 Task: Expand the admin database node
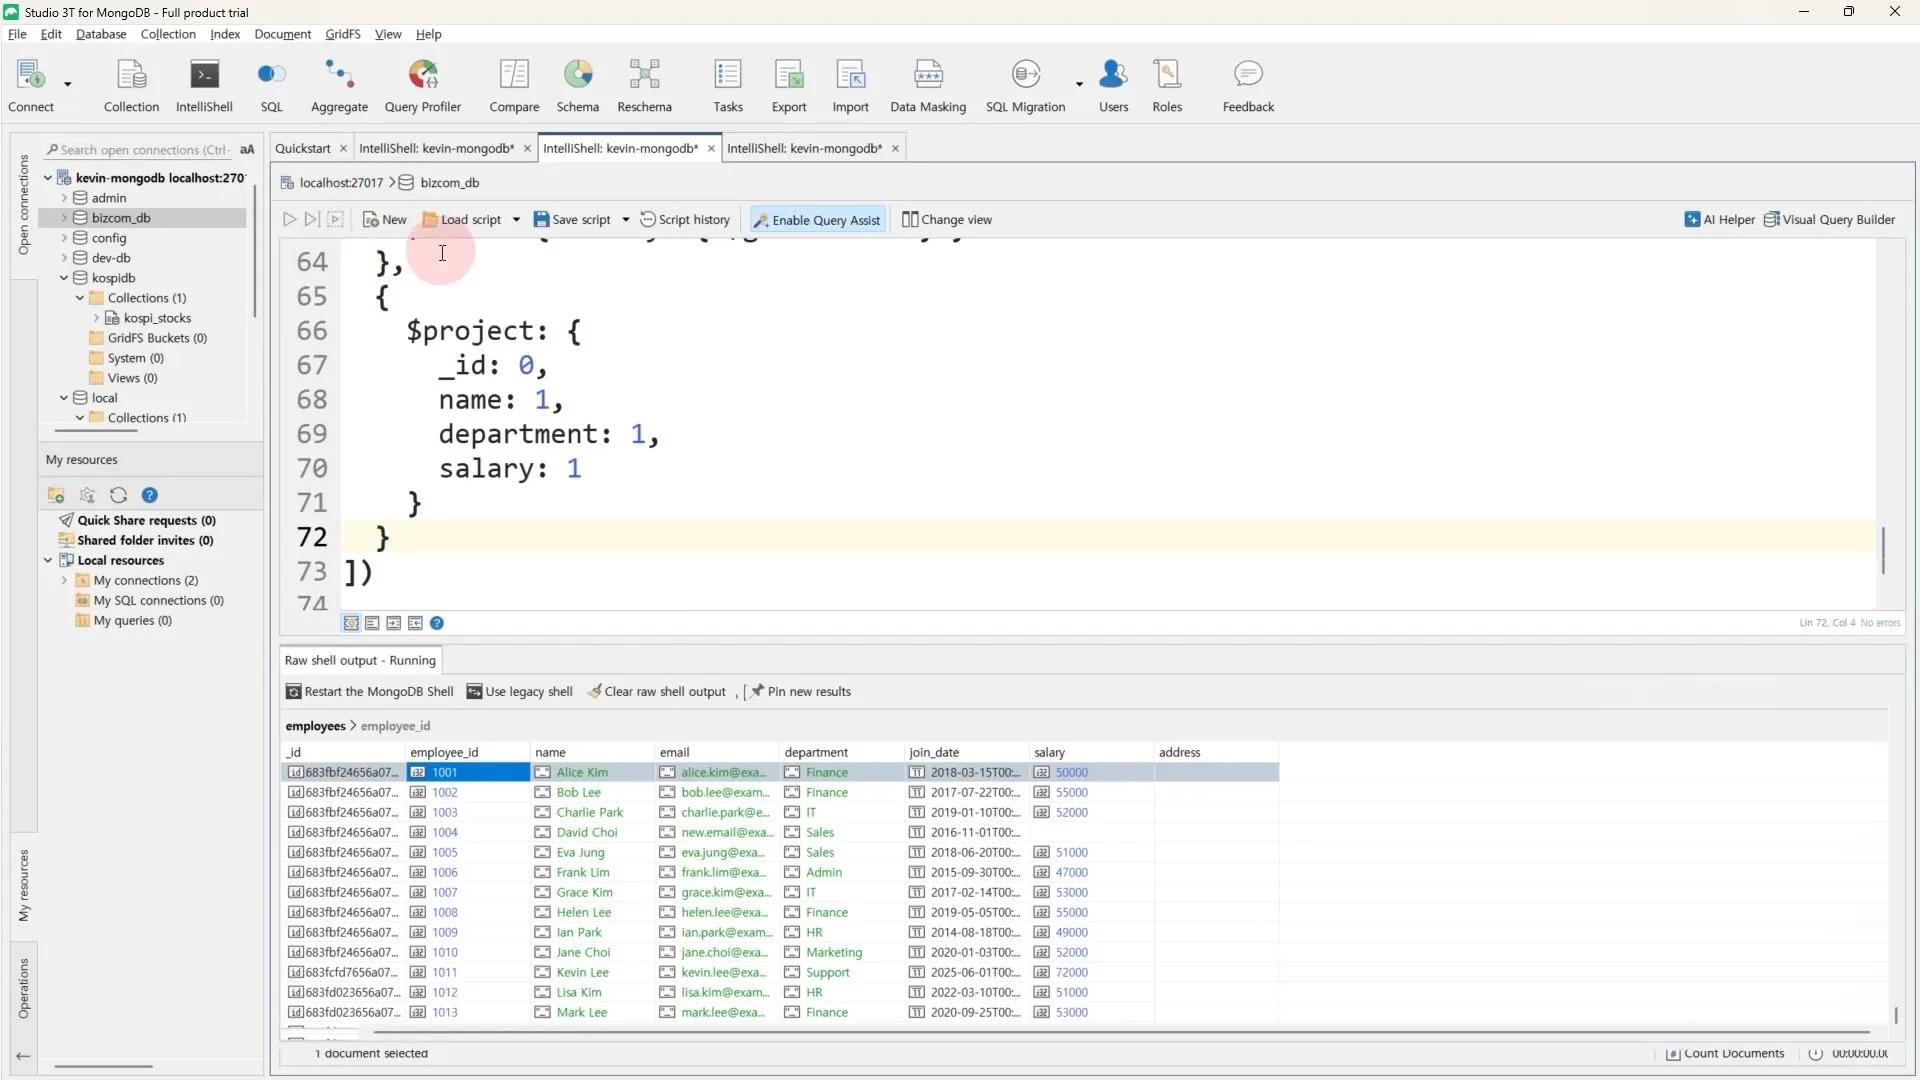(x=64, y=198)
